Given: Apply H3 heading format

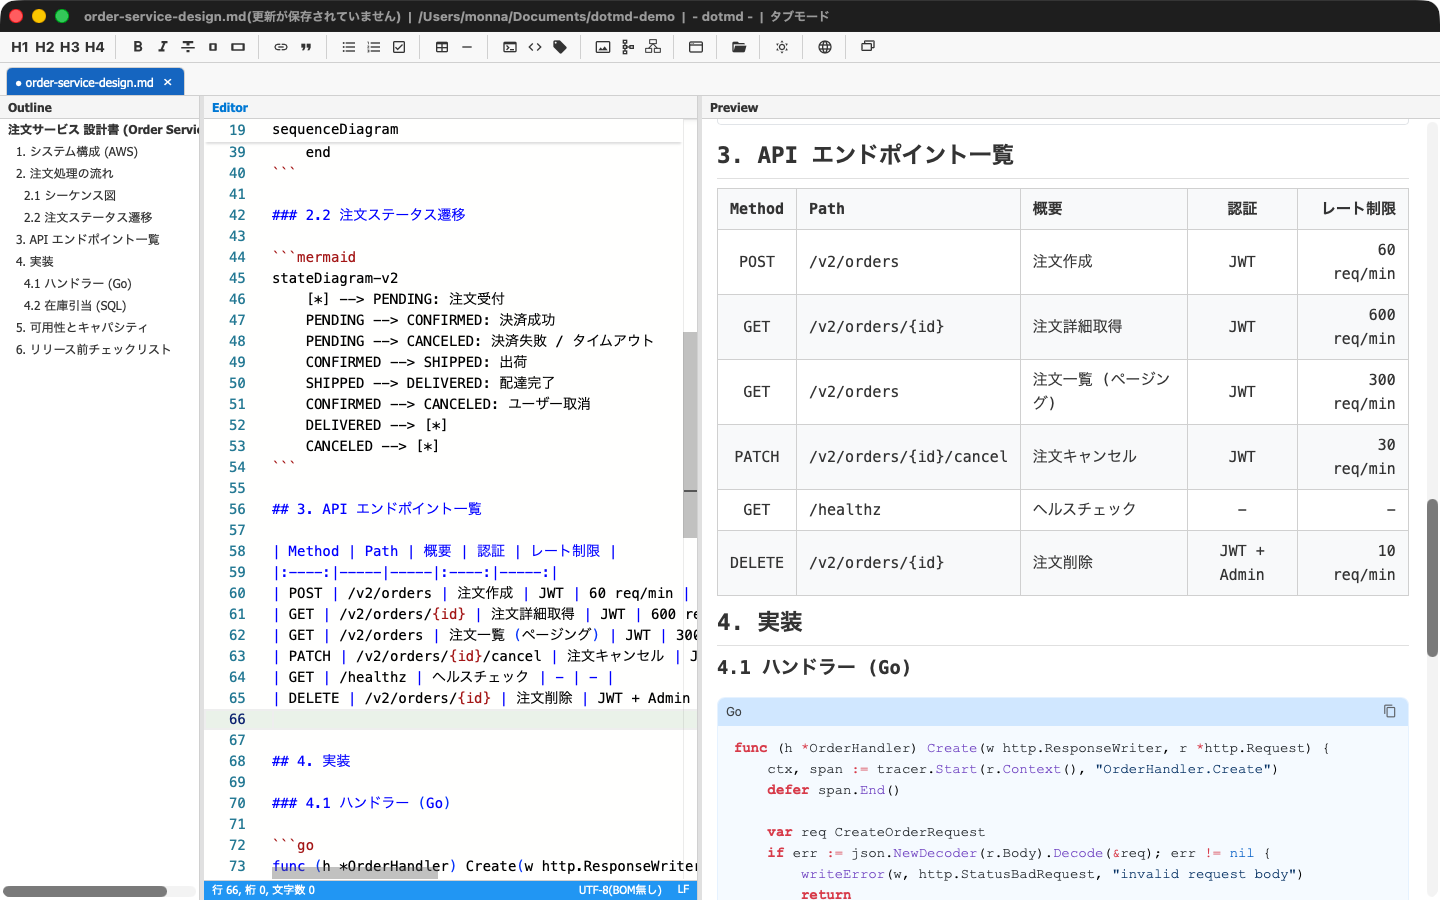Looking at the screenshot, I should click(70, 47).
